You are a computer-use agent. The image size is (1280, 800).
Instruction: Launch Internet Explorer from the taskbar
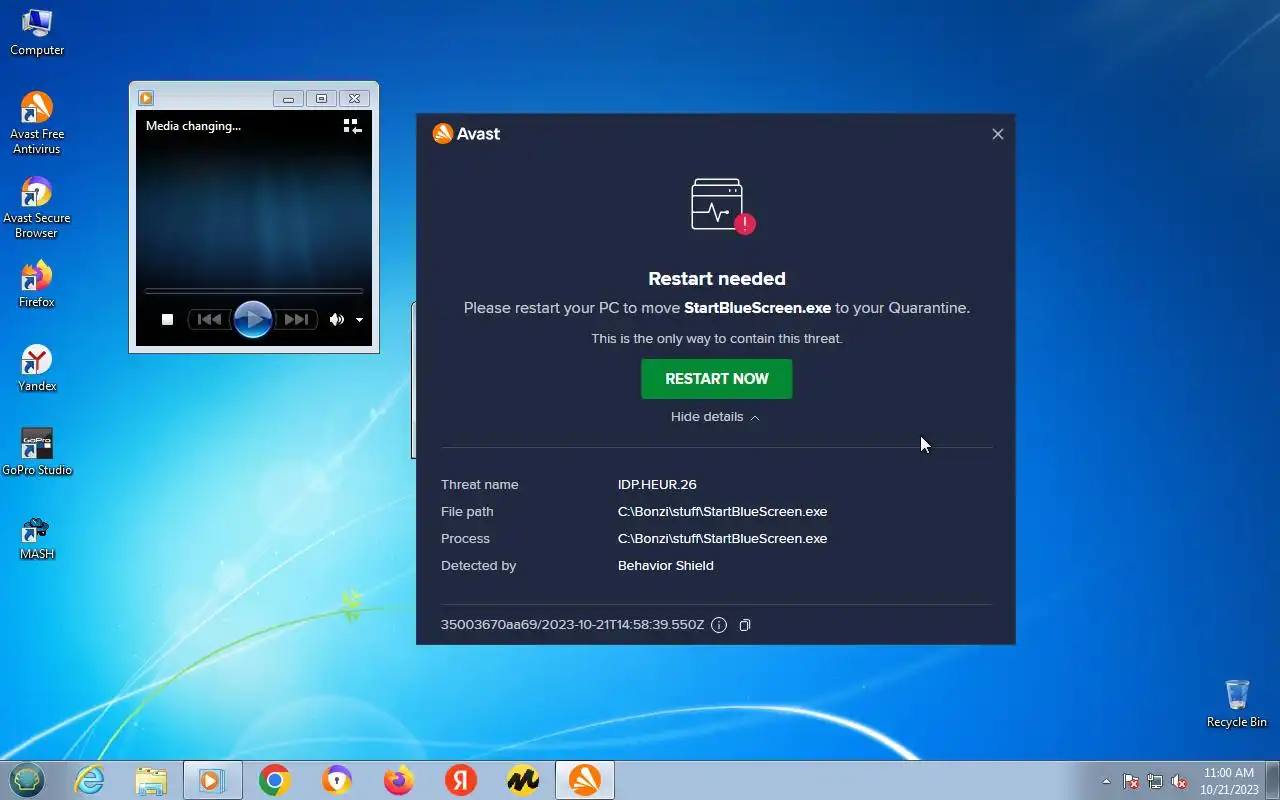[90, 781]
